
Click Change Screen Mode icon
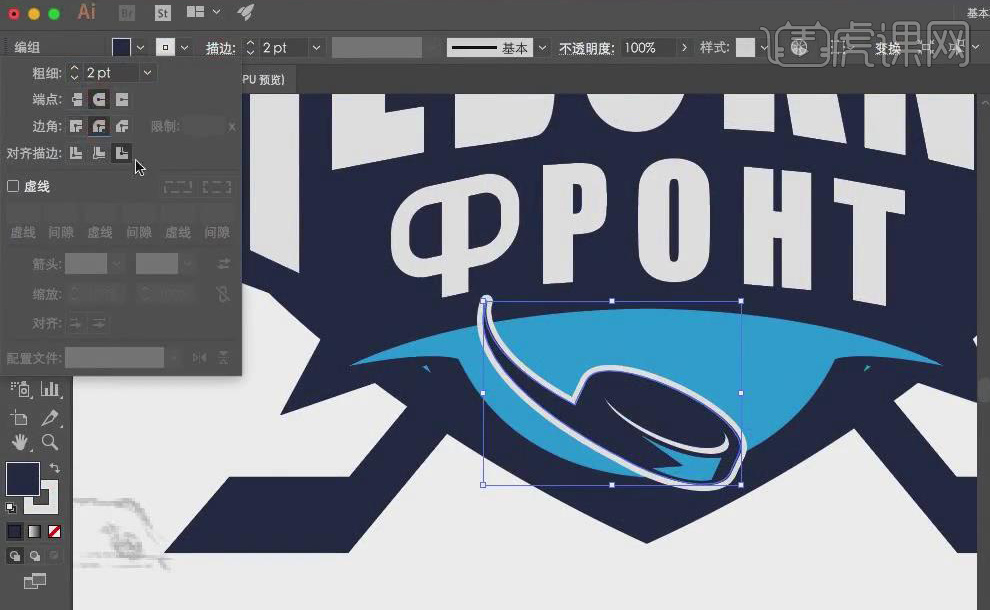35,581
